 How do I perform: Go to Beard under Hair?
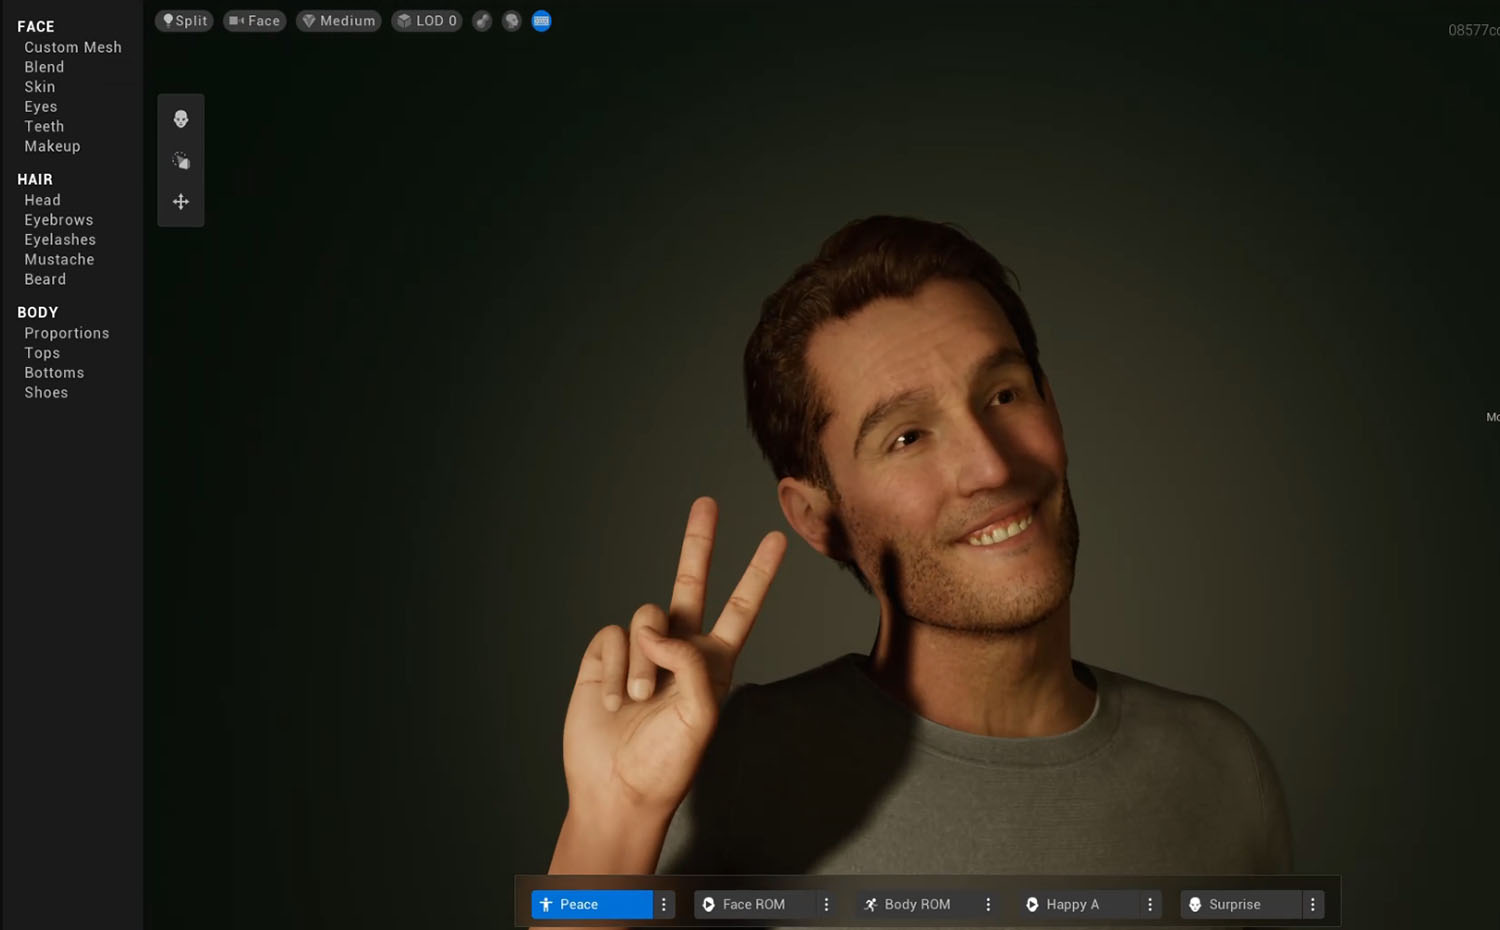pos(45,279)
